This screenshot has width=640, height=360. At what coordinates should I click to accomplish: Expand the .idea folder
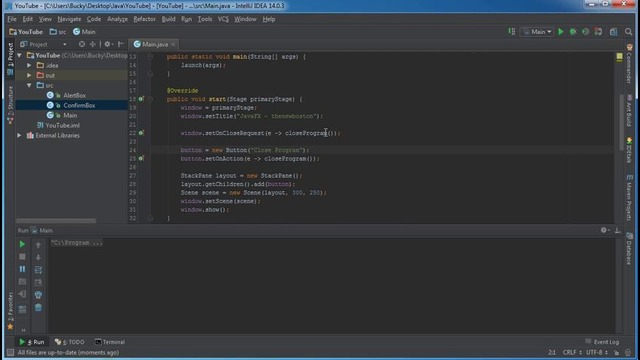tap(29, 65)
